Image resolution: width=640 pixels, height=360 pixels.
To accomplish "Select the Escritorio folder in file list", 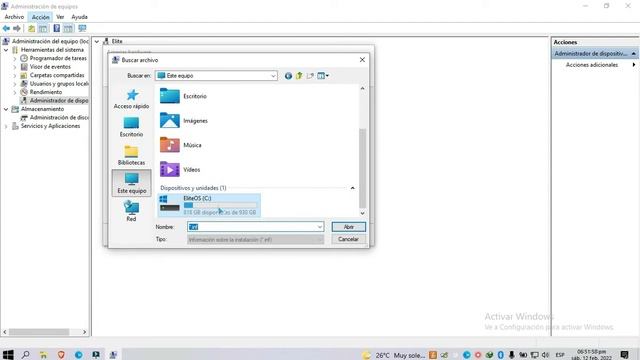I will tap(184, 96).
